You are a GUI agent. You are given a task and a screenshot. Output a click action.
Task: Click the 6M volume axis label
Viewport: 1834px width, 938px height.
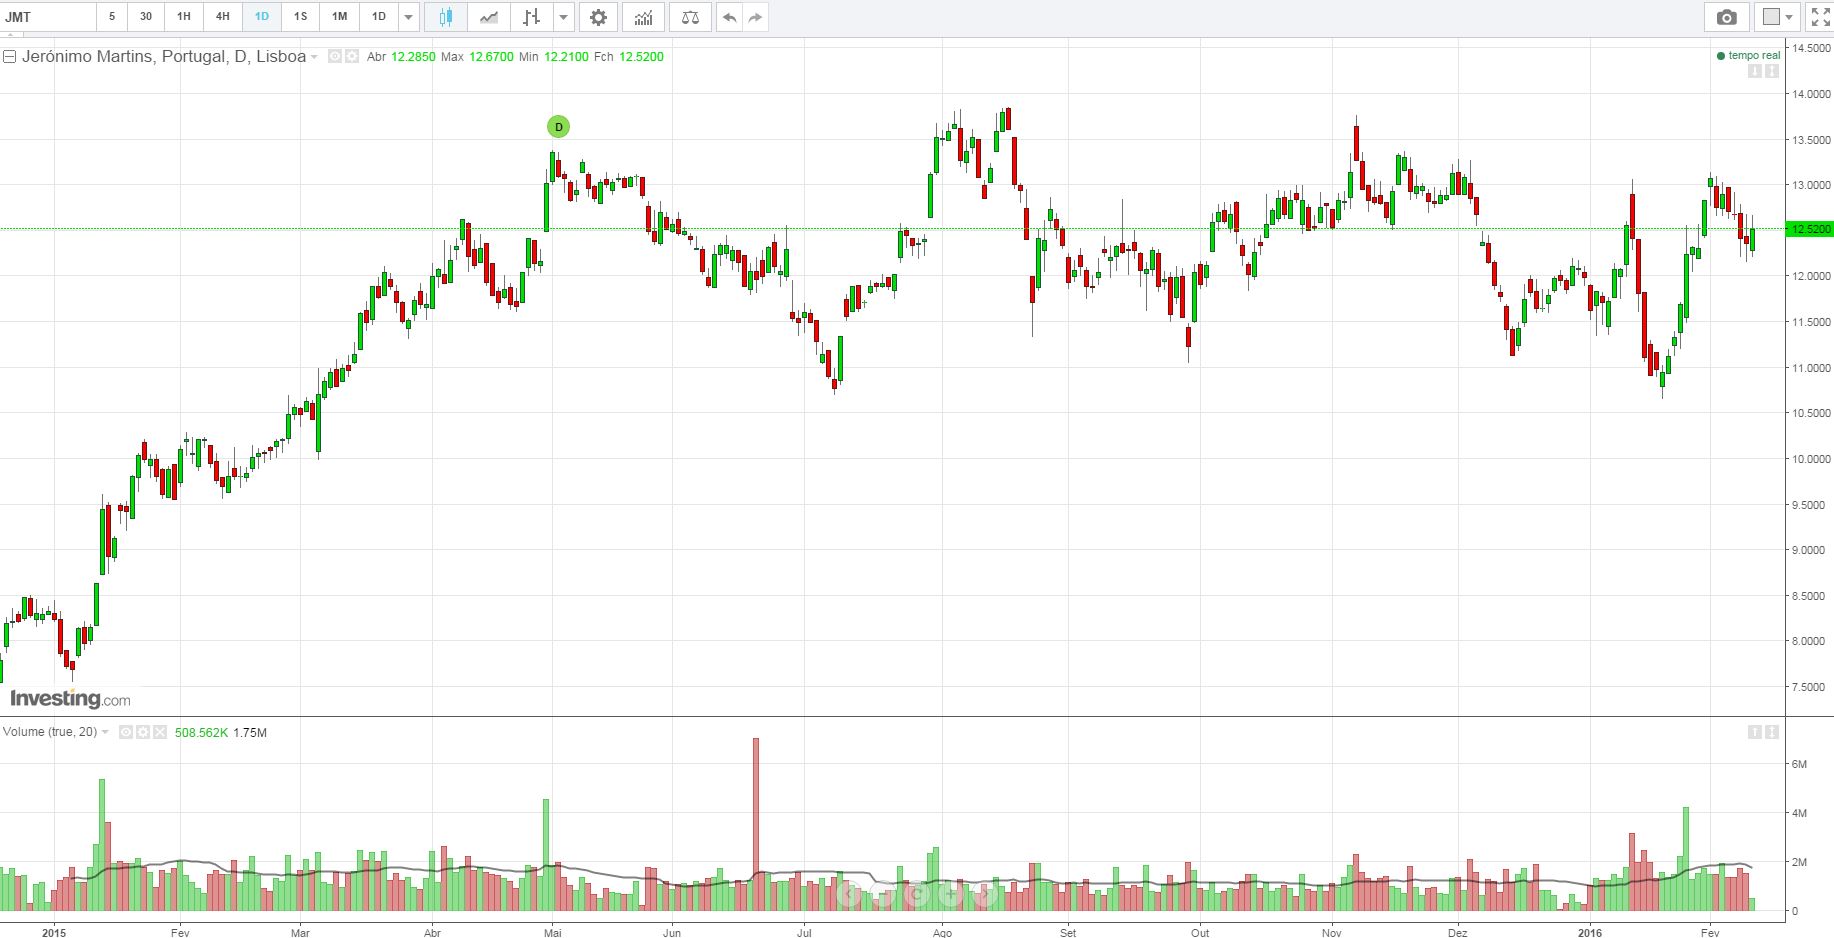(x=1799, y=765)
